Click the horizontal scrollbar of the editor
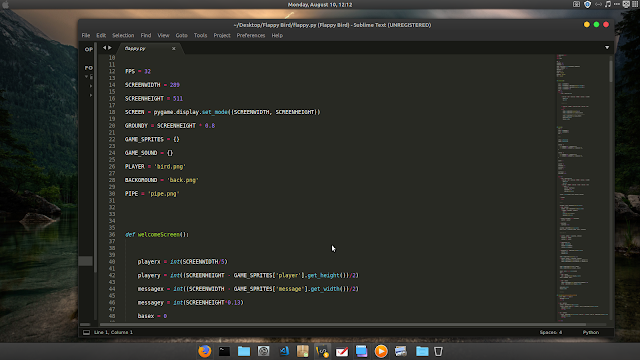Screen dimensions: 640x360 coord(343,324)
